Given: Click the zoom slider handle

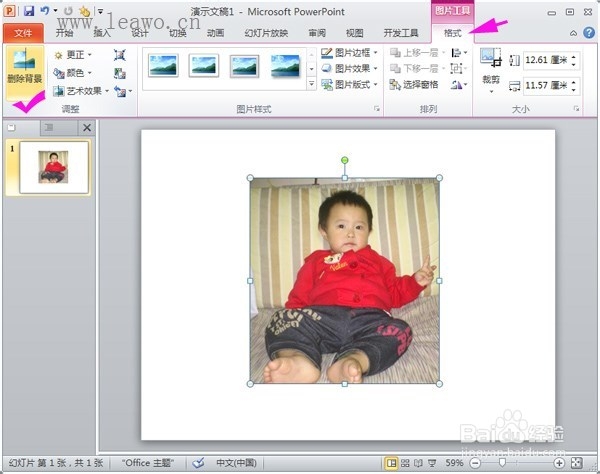Looking at the screenshot, I should [502, 463].
